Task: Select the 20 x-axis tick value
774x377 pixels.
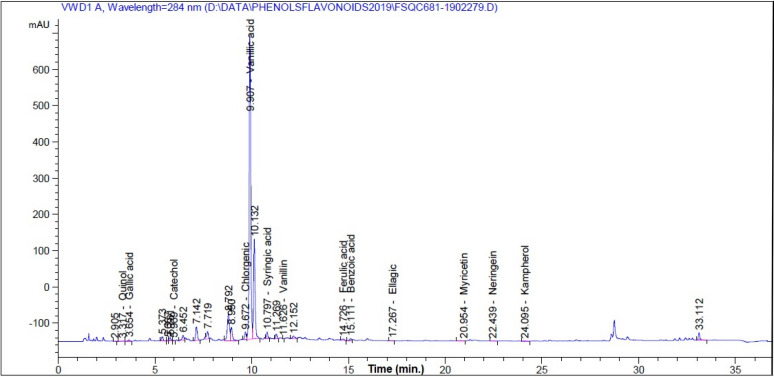Action: pos(445,369)
